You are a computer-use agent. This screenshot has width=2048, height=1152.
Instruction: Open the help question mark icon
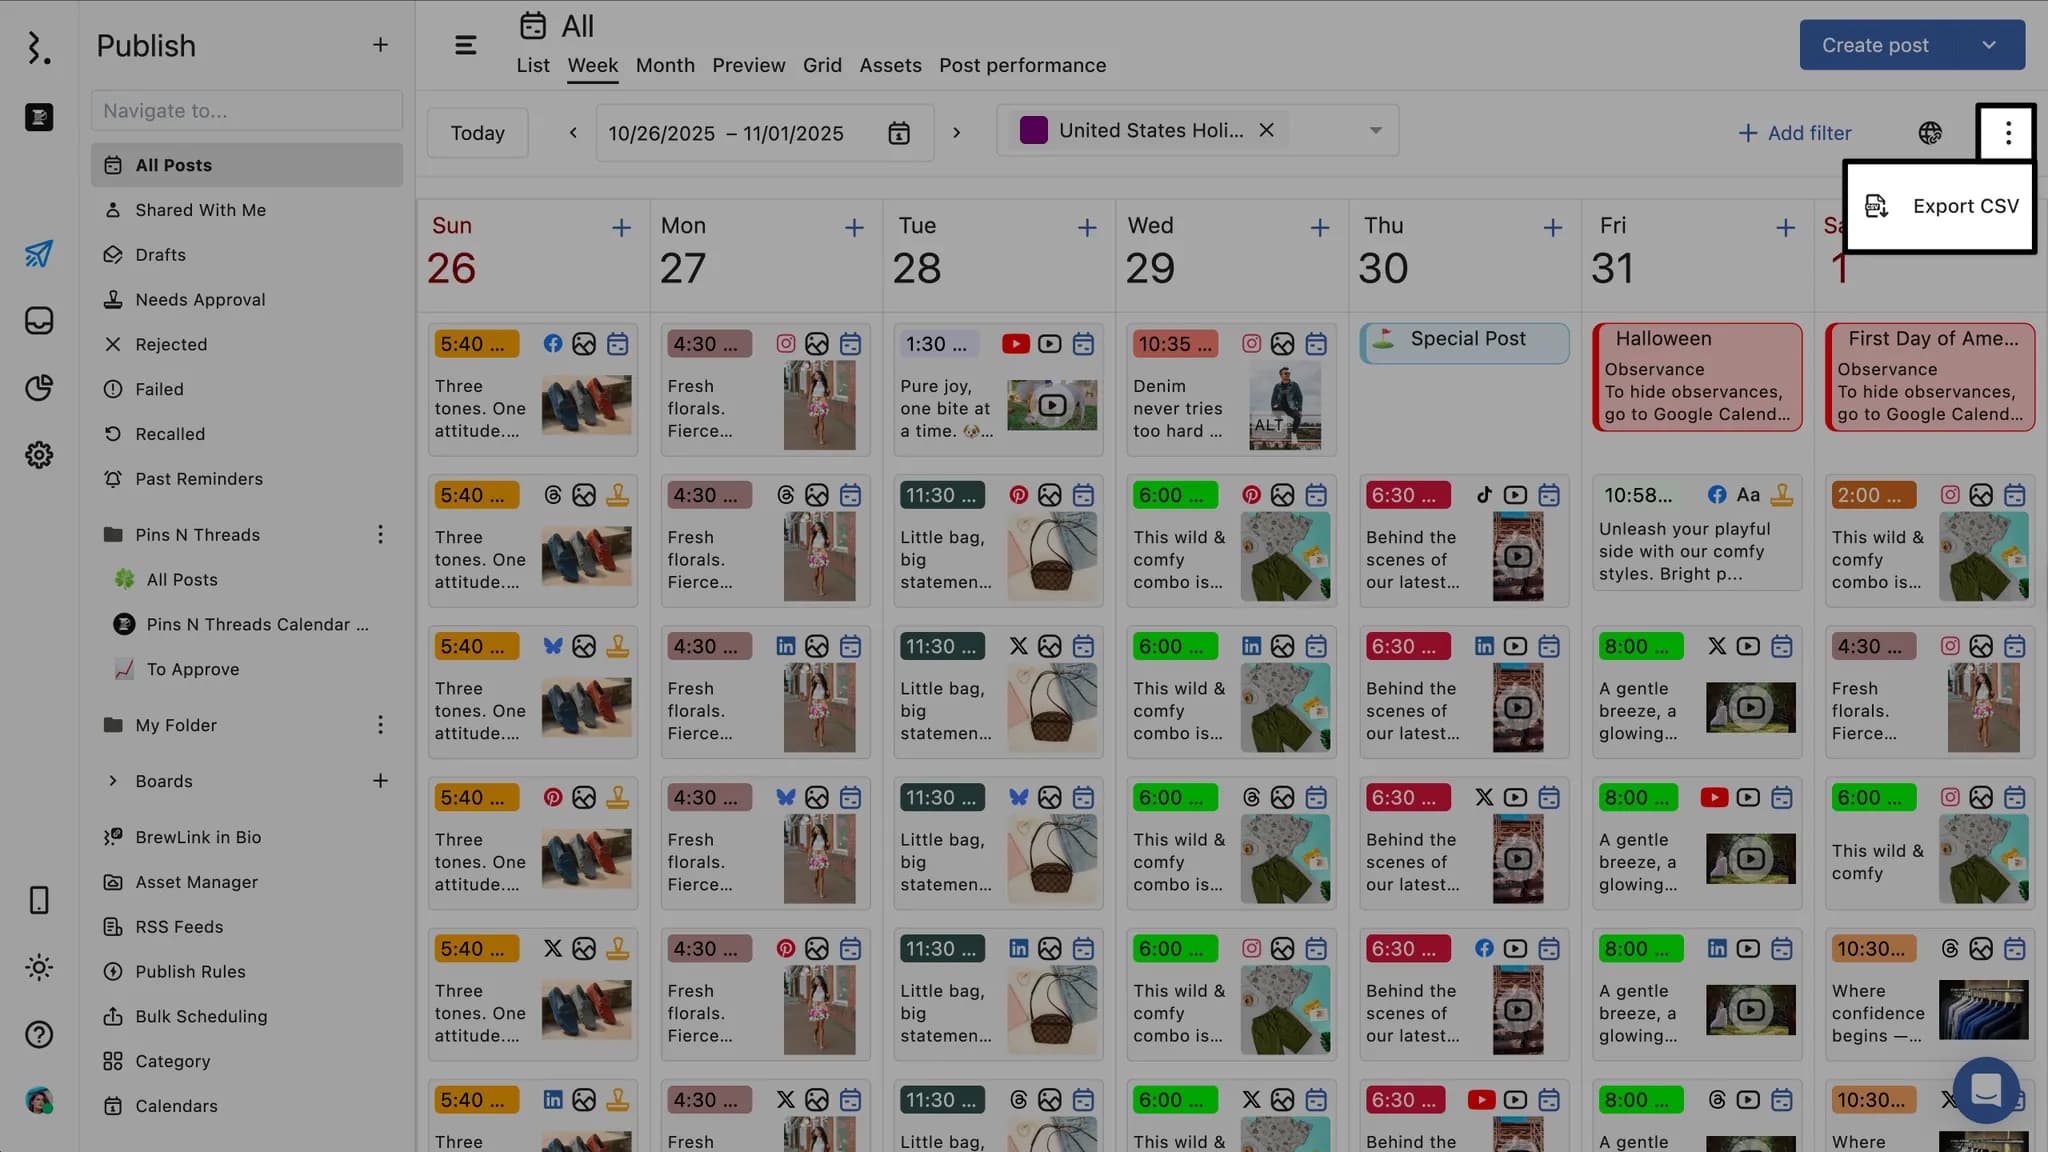point(39,1034)
